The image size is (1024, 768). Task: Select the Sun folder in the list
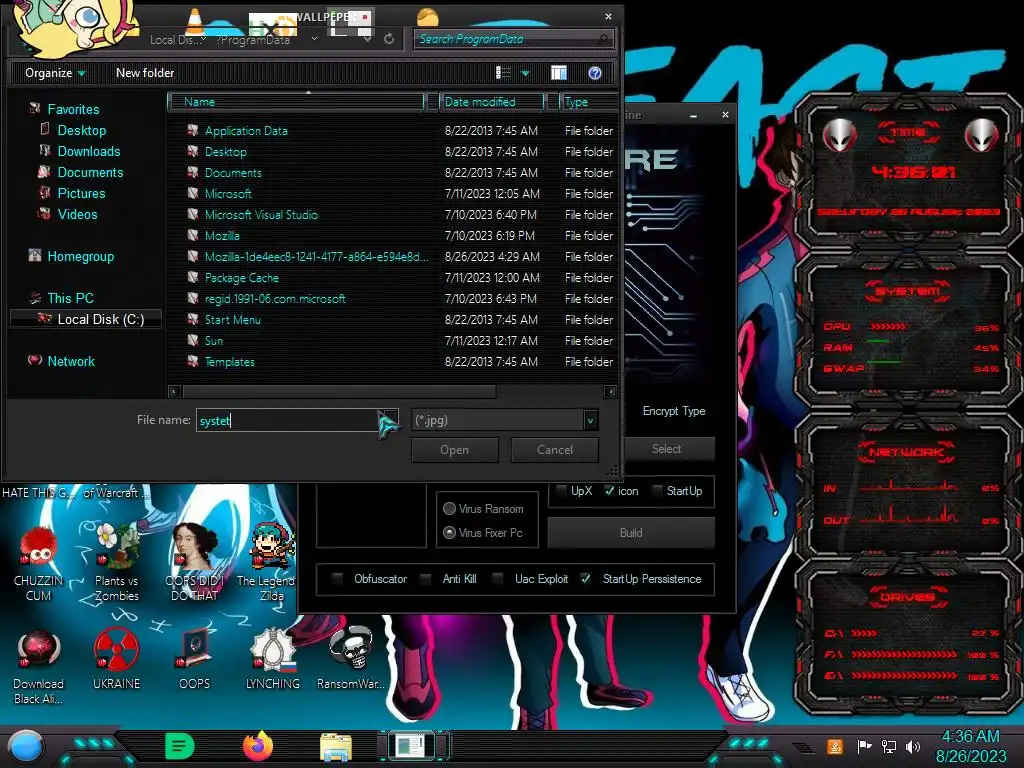pyautogui.click(x=214, y=341)
